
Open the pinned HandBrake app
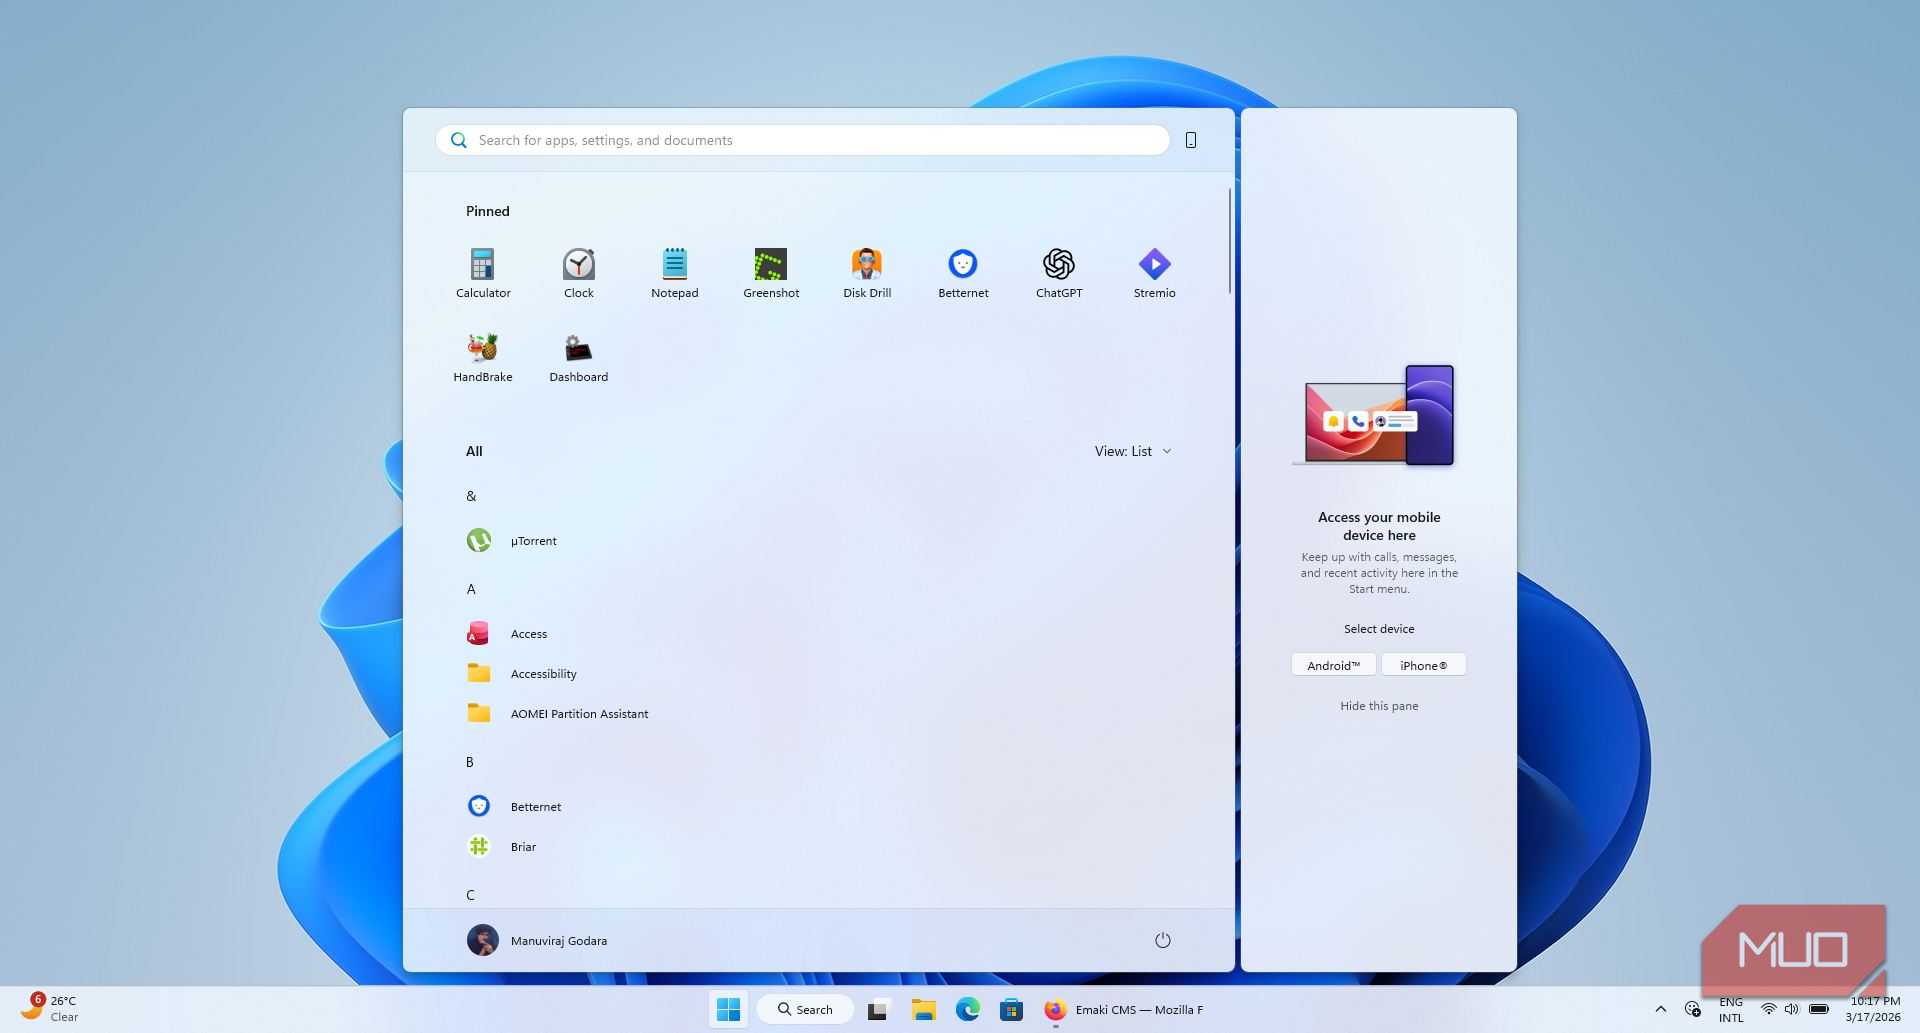(x=483, y=358)
